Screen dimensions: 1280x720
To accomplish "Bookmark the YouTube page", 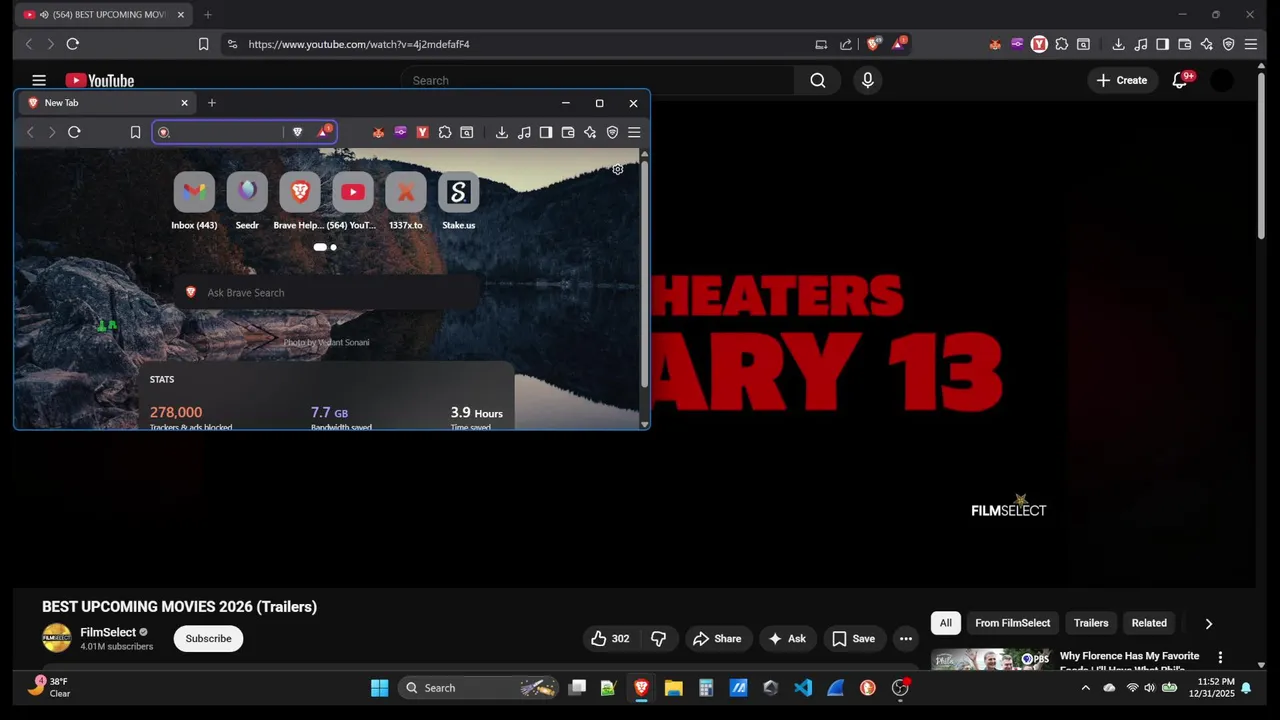I will 203,44.
